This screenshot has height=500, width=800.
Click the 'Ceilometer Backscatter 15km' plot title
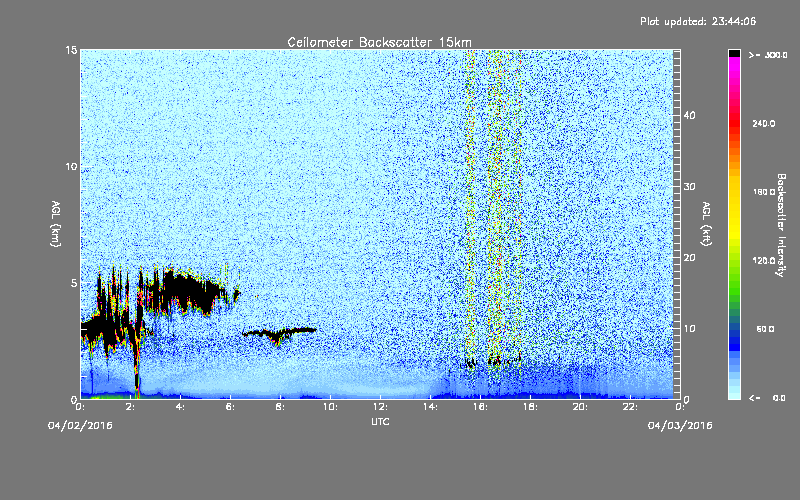[x=379, y=42]
